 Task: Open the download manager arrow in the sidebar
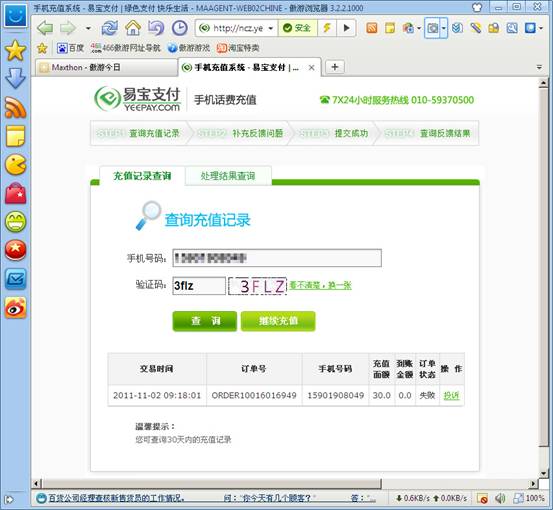[15, 78]
